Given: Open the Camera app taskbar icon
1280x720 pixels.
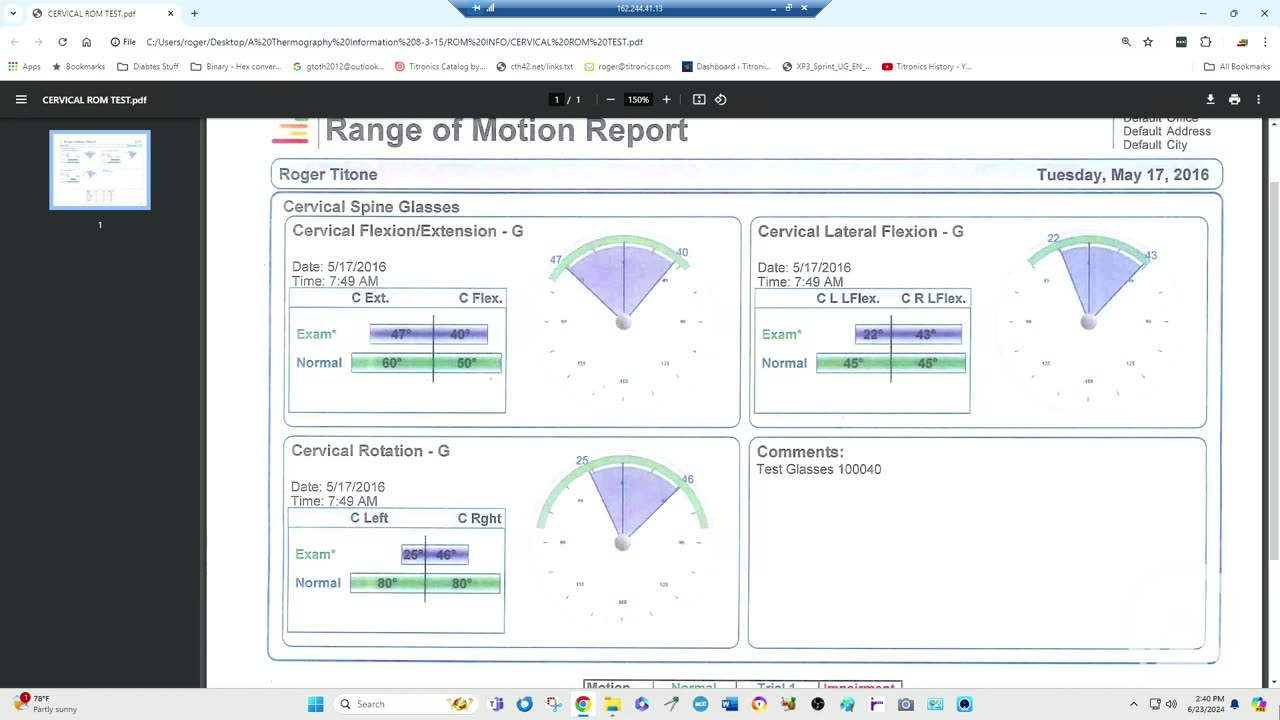Looking at the screenshot, I should 905,704.
